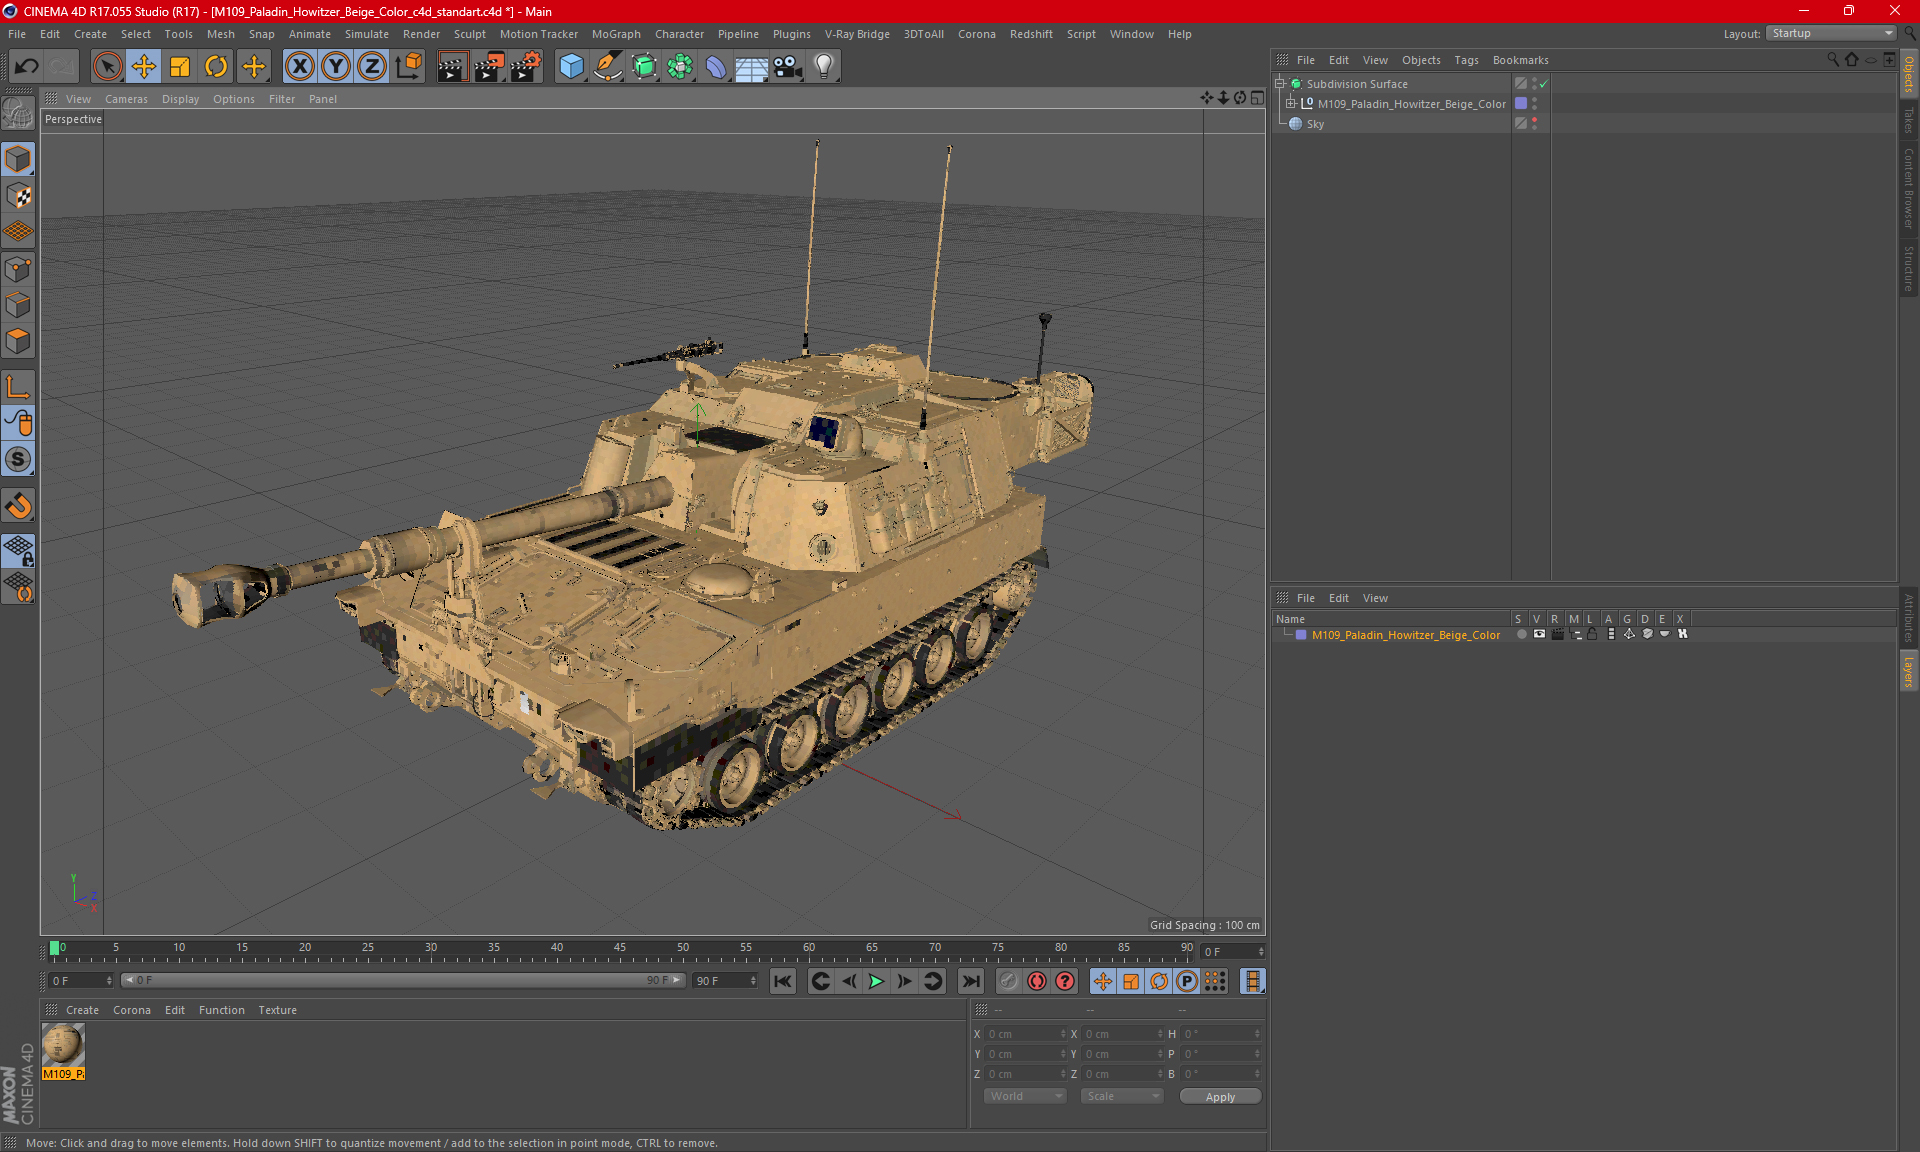Toggle layer View visibility for M109
Viewport: 1920px width, 1152px height.
1539,634
